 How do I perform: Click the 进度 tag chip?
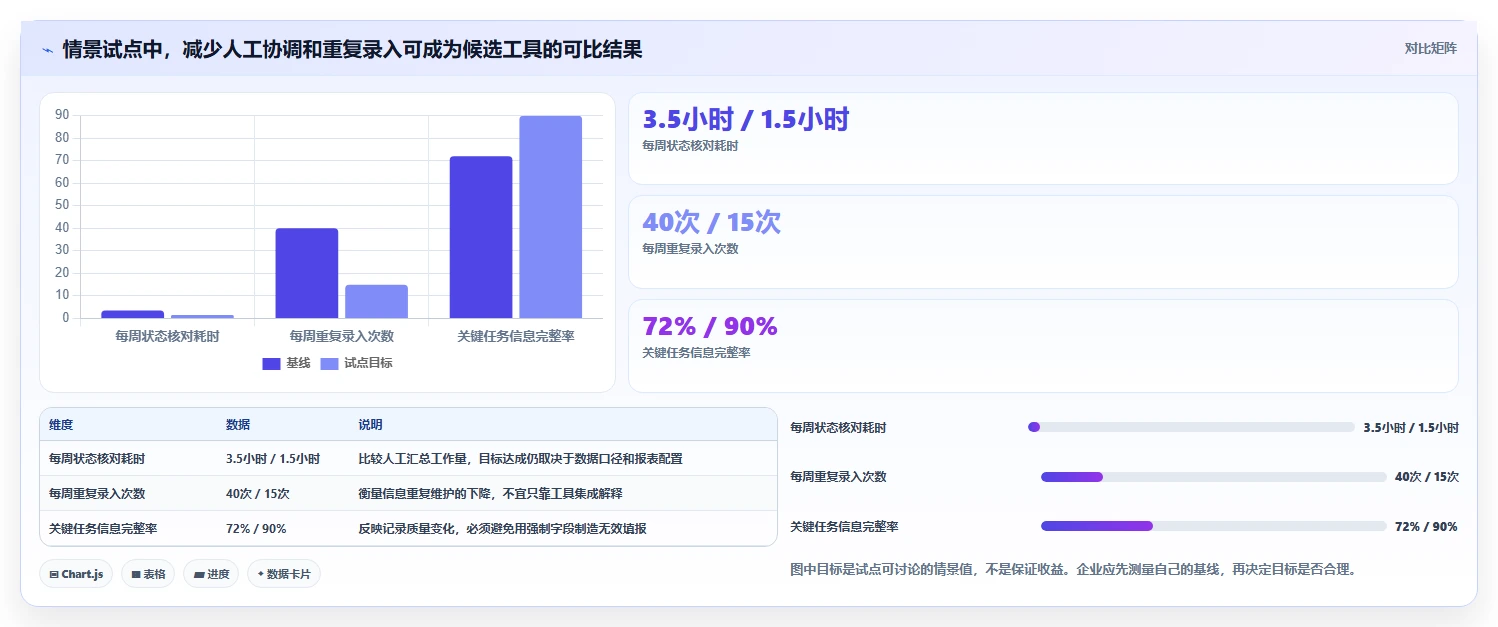(211, 574)
